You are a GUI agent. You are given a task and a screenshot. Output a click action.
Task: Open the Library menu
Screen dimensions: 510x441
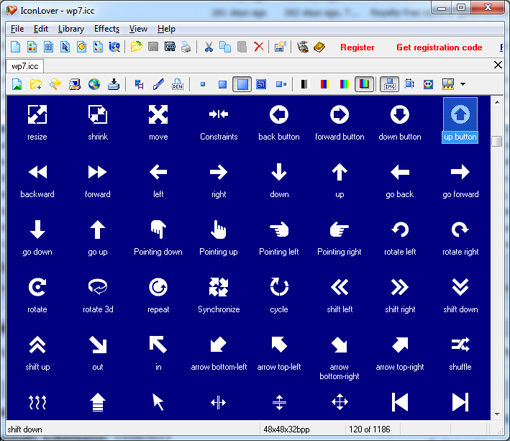click(x=71, y=29)
